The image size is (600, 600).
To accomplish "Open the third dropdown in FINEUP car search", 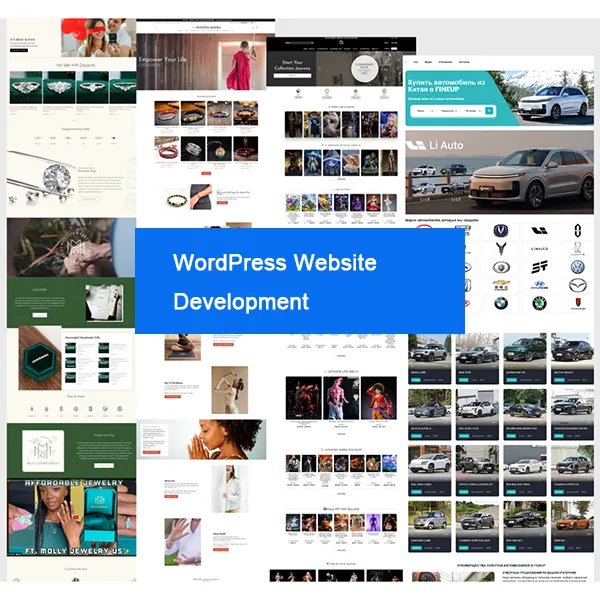I will 473,111.
